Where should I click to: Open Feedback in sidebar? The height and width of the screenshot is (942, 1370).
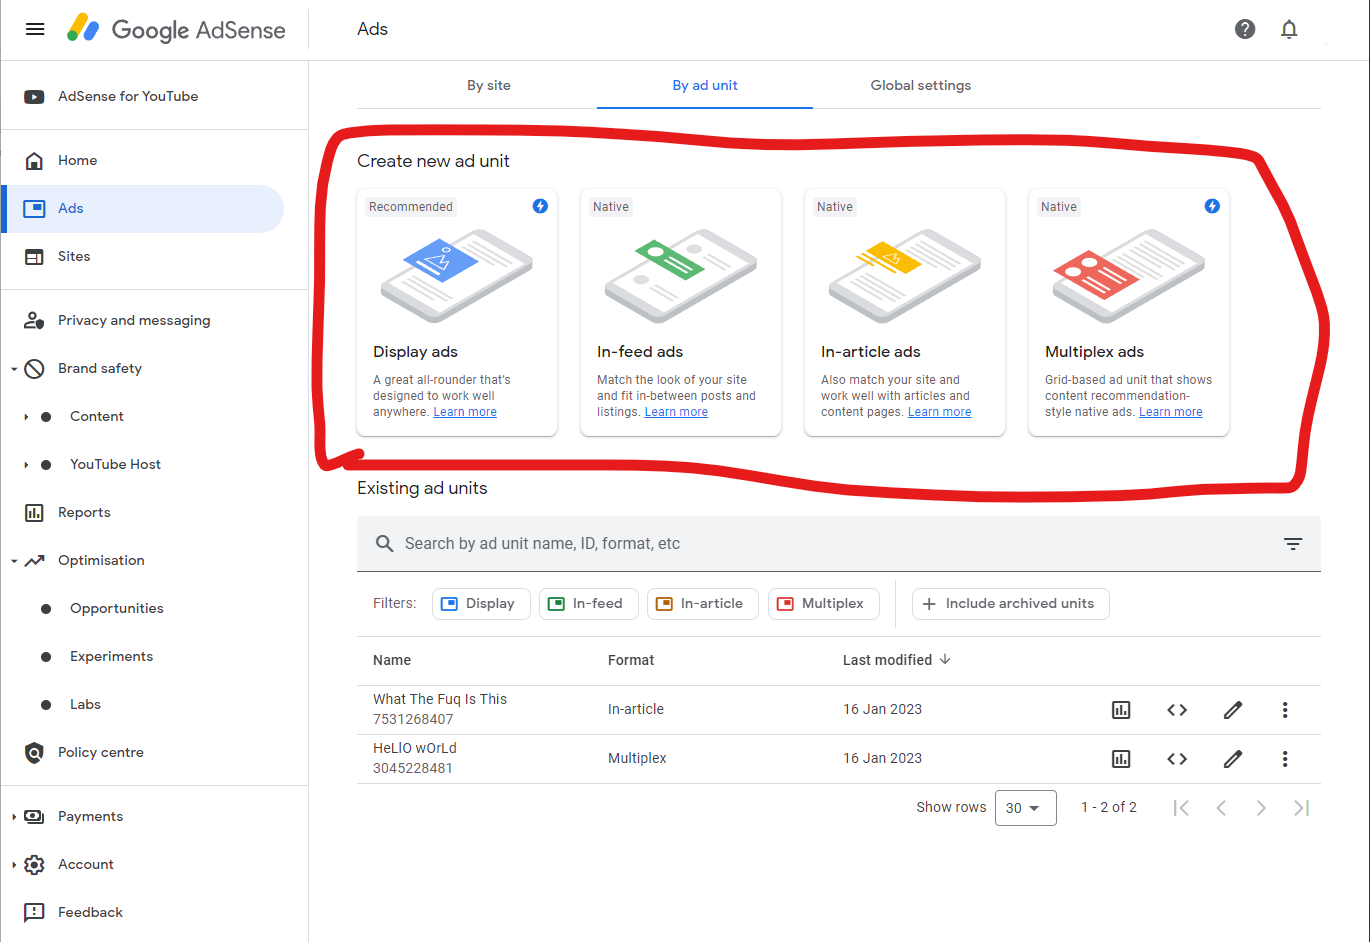click(x=90, y=912)
